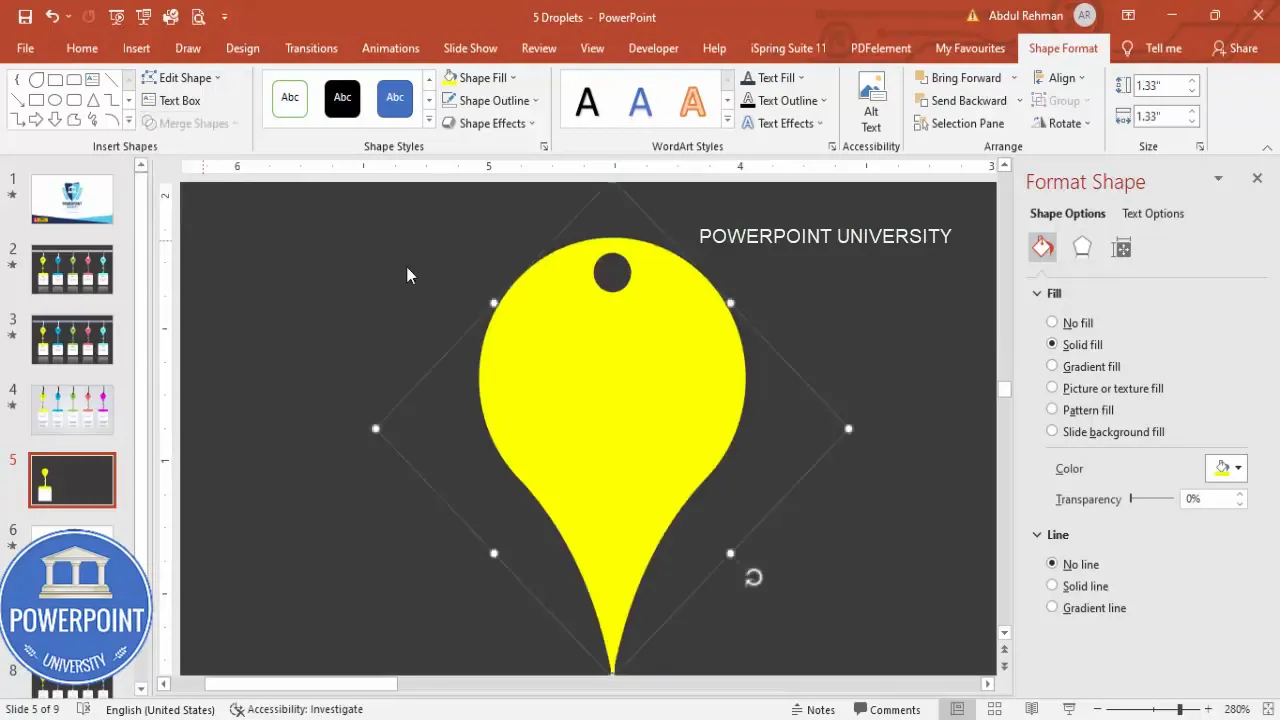Image resolution: width=1280 pixels, height=720 pixels.
Task: Click the zoom slider in status bar
Action: coord(1160,709)
